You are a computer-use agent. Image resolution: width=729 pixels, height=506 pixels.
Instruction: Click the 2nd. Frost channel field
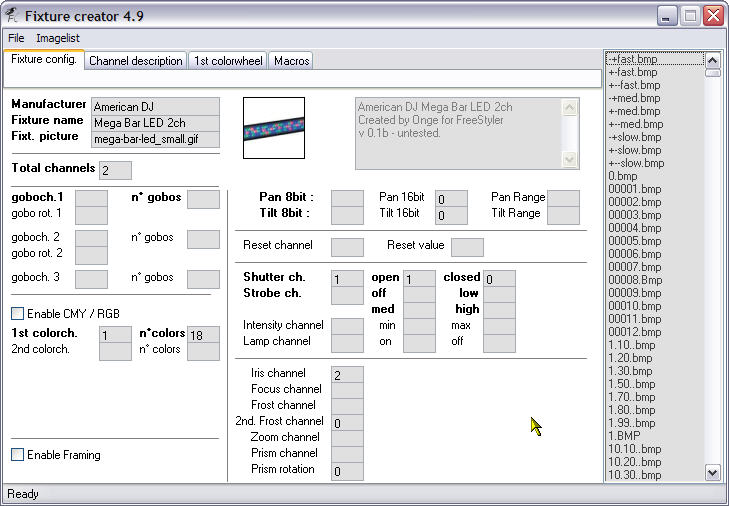347,423
